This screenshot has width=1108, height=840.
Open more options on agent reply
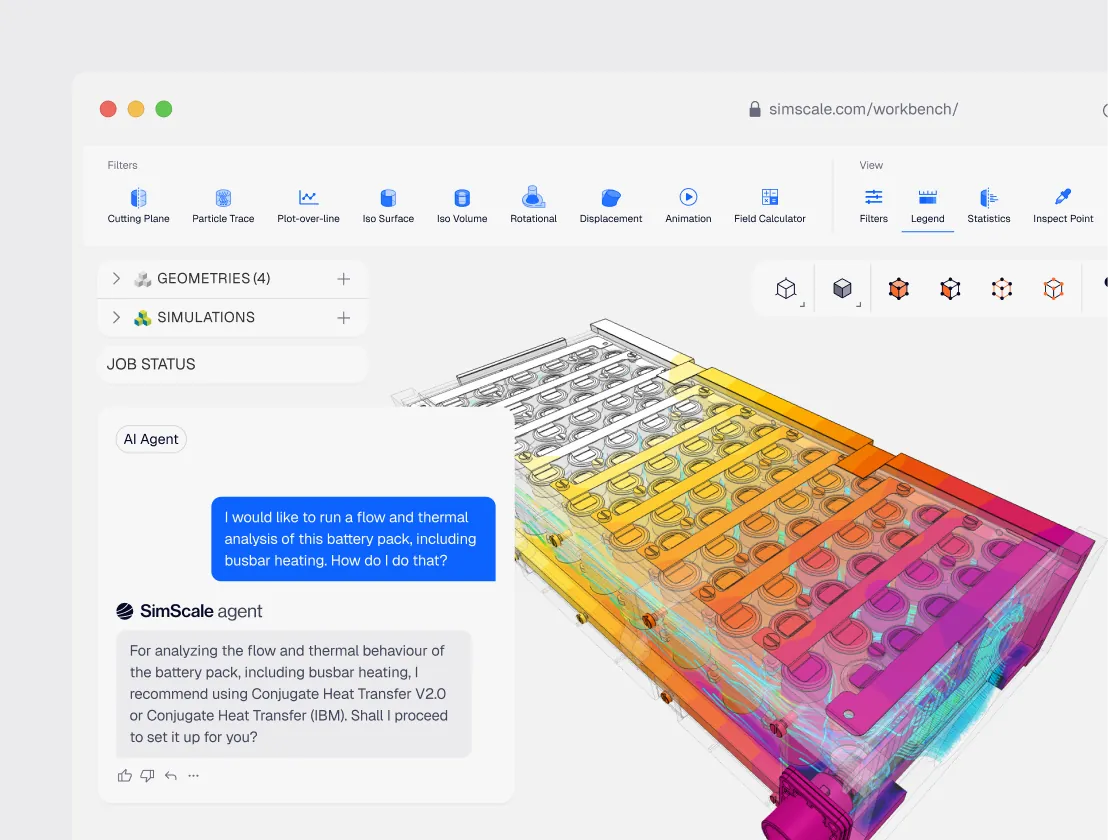coord(194,776)
